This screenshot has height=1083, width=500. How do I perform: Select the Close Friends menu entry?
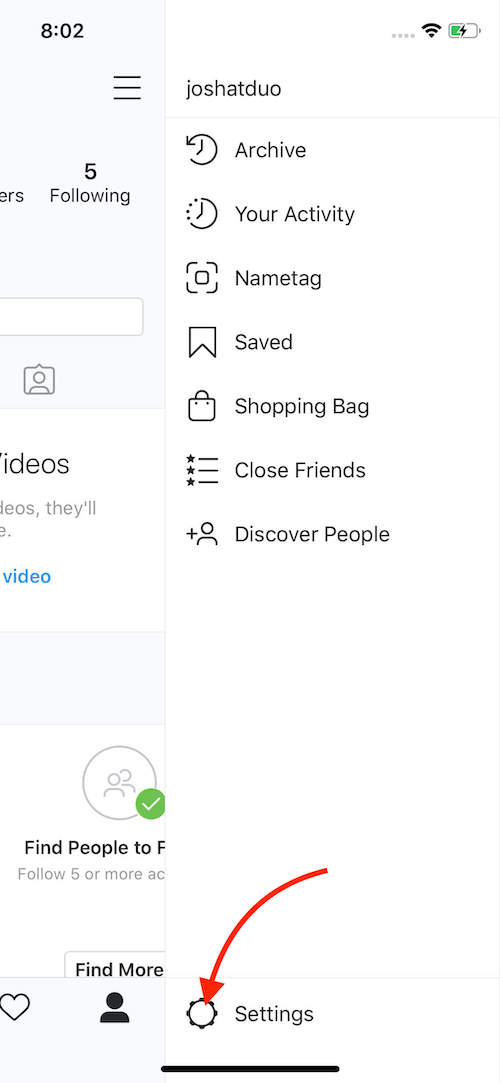click(333, 470)
